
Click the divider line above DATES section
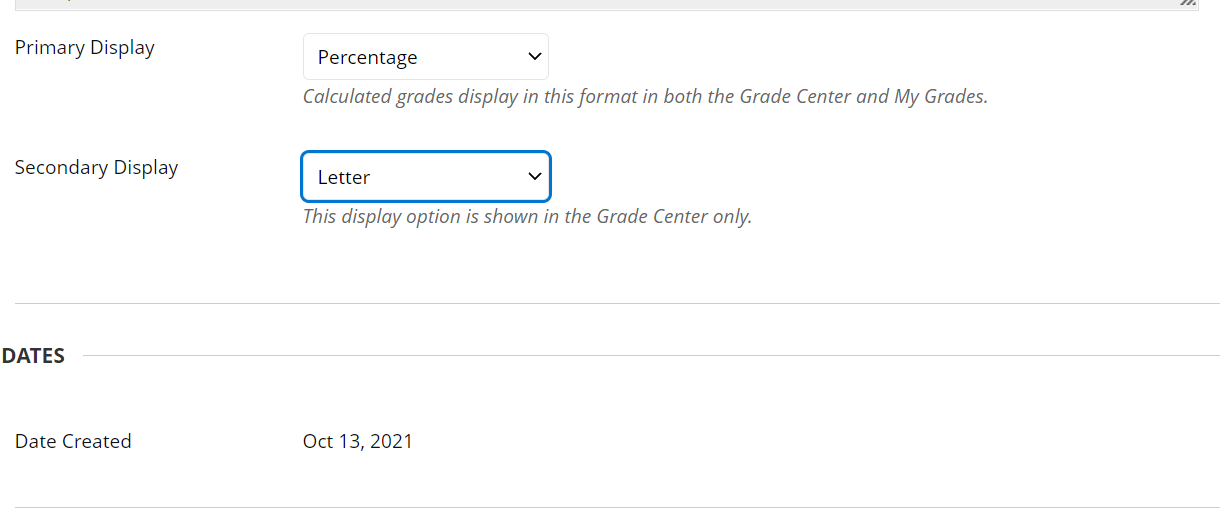click(617, 303)
